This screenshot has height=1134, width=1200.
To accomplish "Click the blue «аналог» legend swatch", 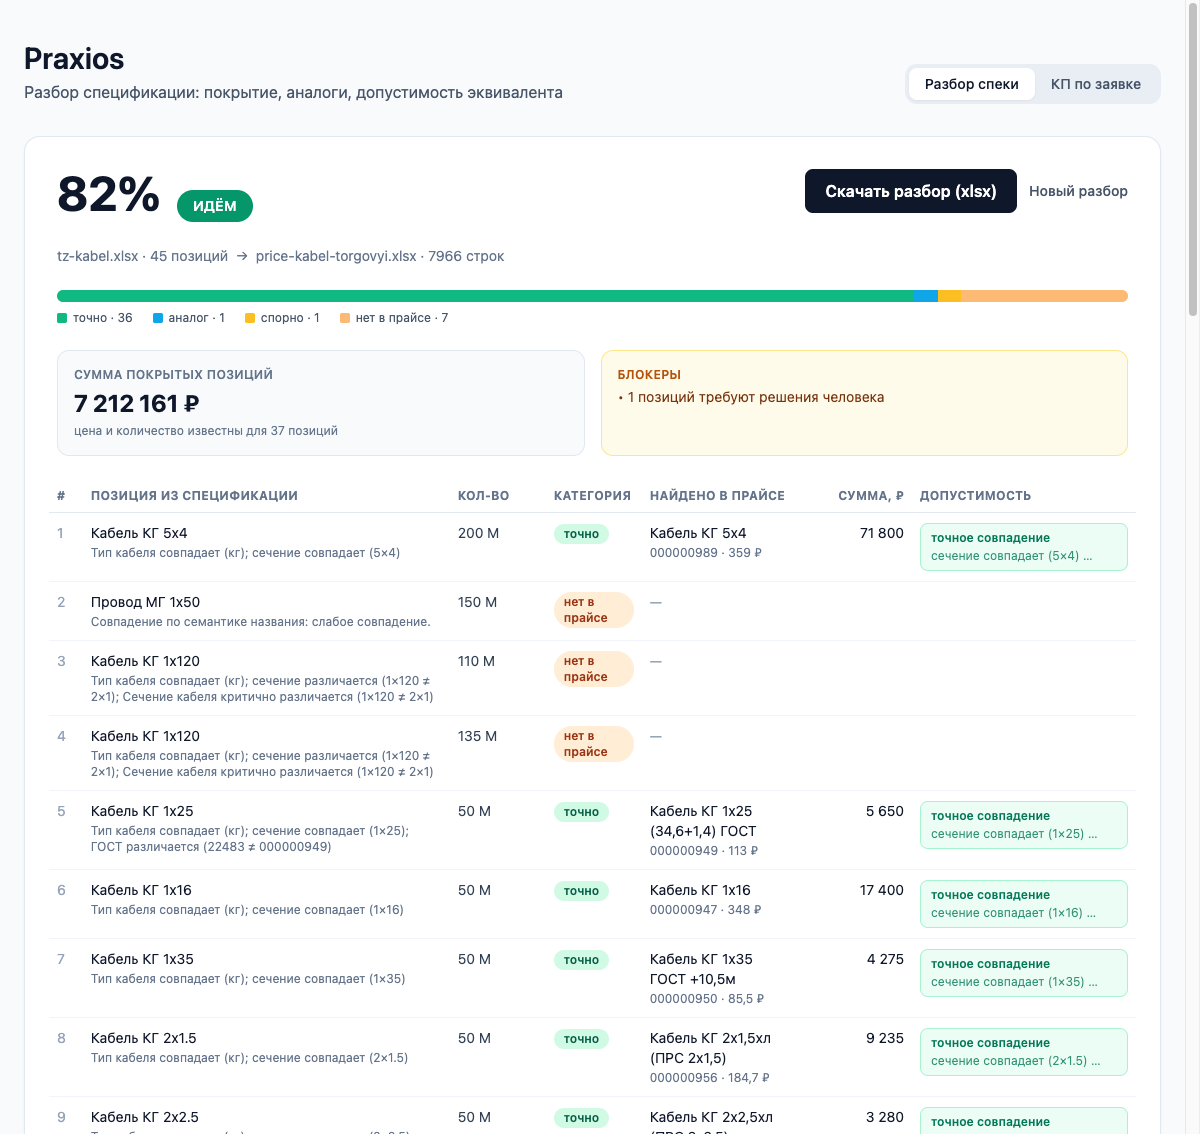I will point(158,318).
